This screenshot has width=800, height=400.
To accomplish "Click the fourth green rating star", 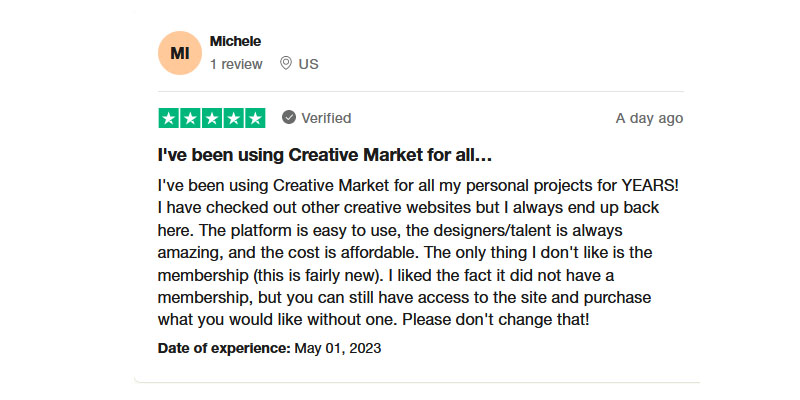I will pos(233,118).
